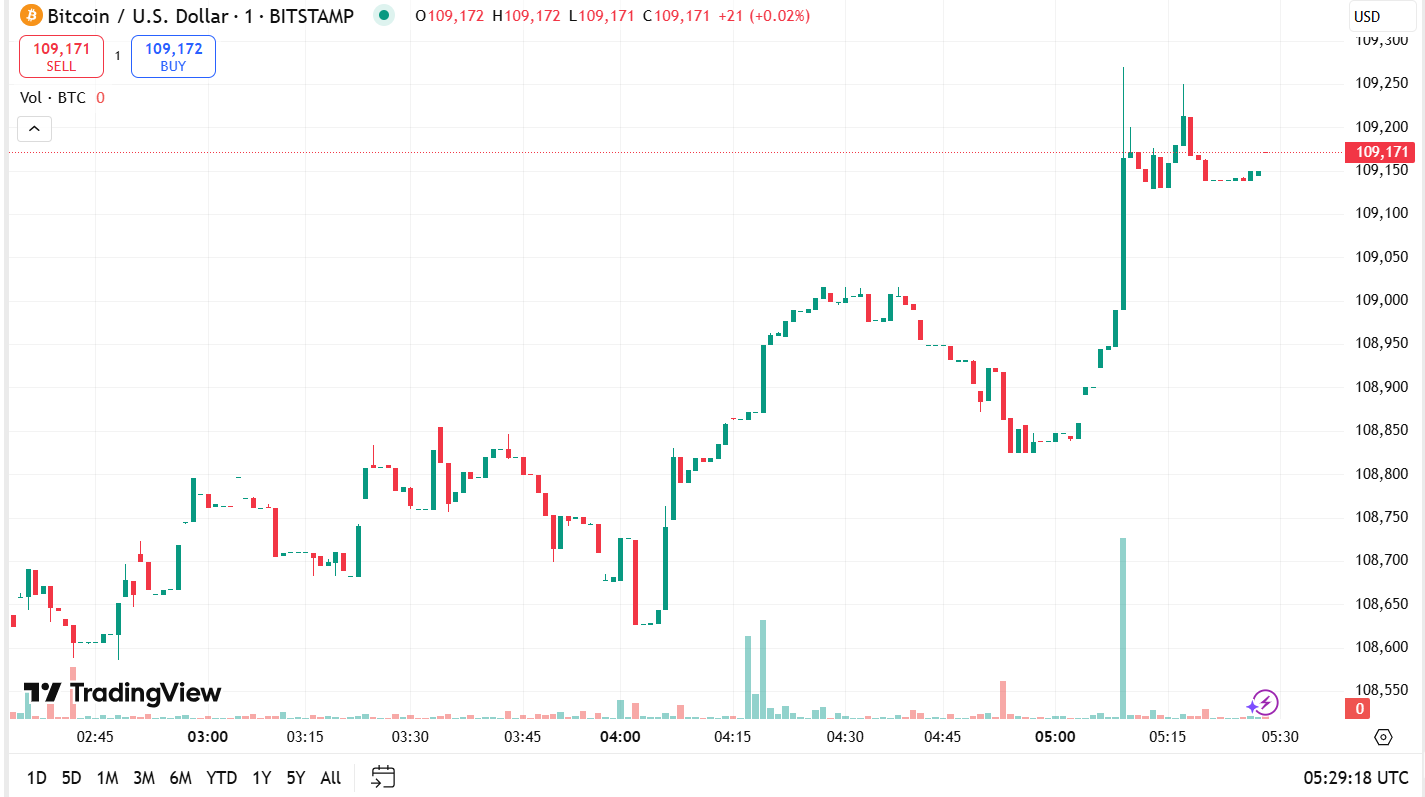Click the O109,172 open price value
Viewport: 1425px width, 797px height.
[449, 16]
